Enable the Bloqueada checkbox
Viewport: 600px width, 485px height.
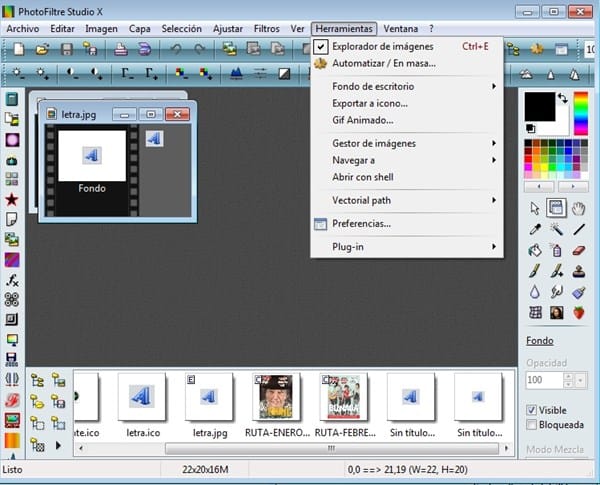click(532, 424)
